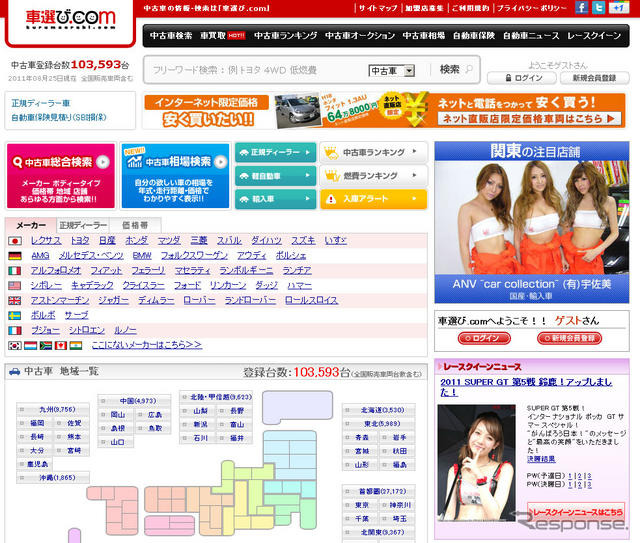Click red ログイン button in welcome box
The width and height of the screenshot is (640, 543).
tap(484, 338)
